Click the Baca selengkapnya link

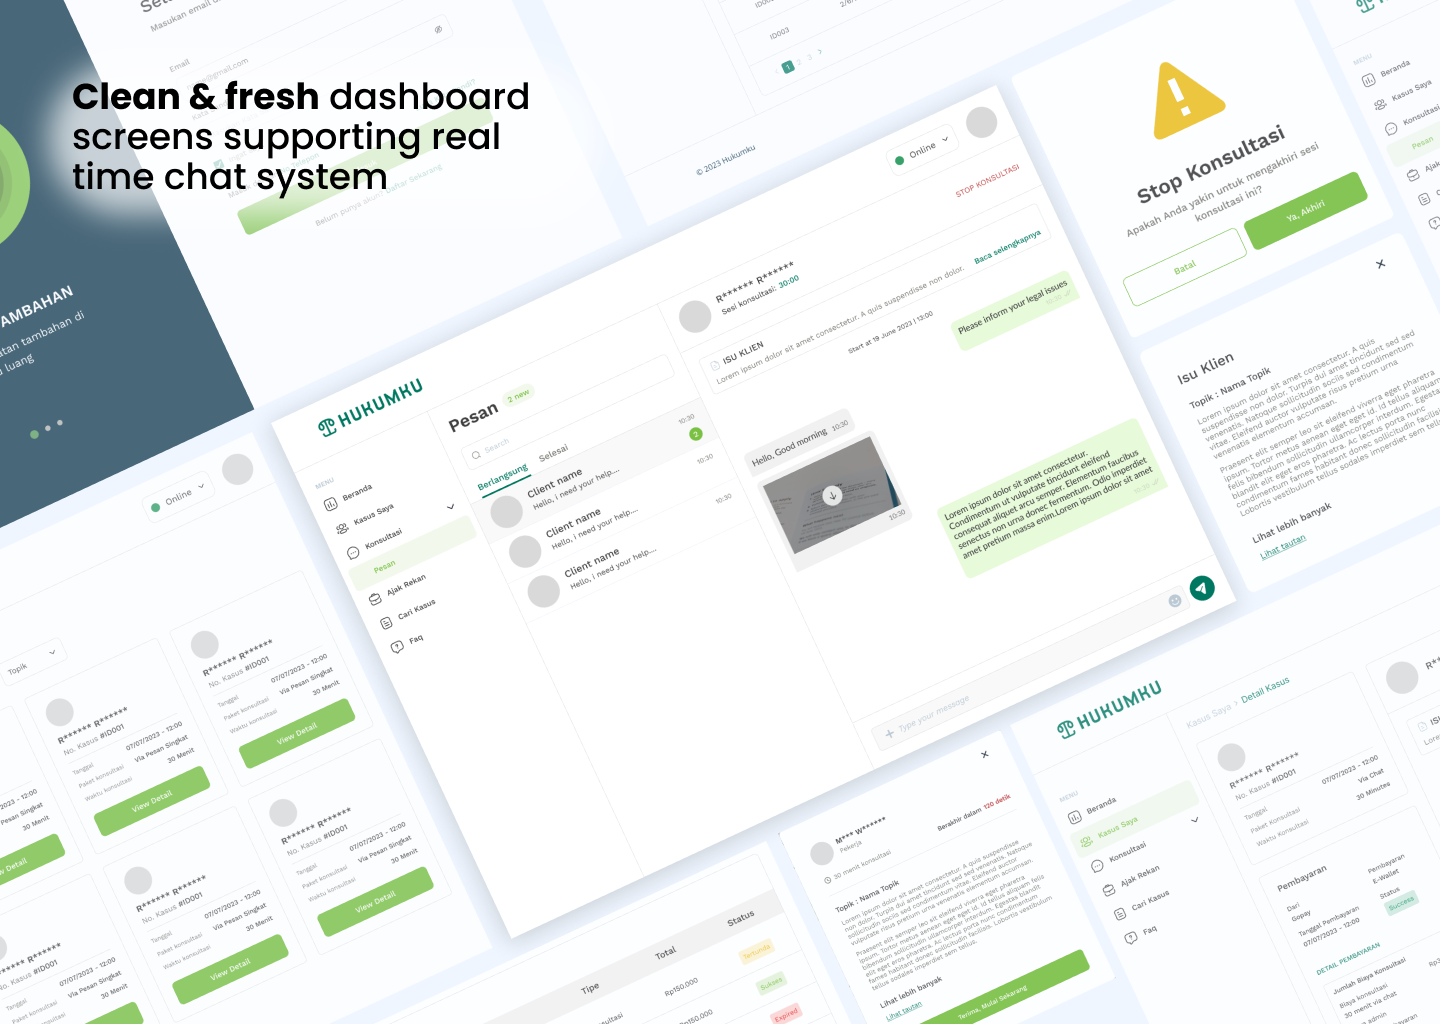(x=1007, y=246)
